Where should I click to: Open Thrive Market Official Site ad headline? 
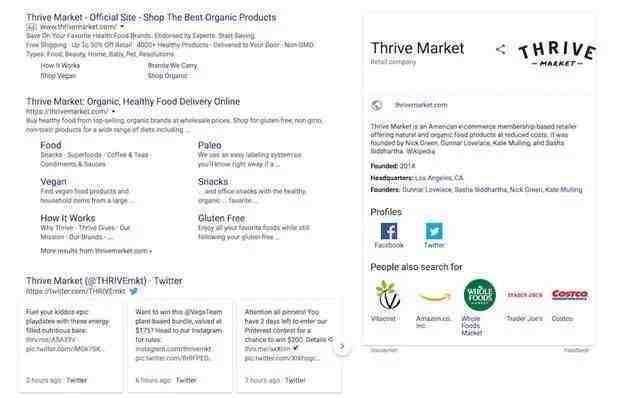(151, 17)
